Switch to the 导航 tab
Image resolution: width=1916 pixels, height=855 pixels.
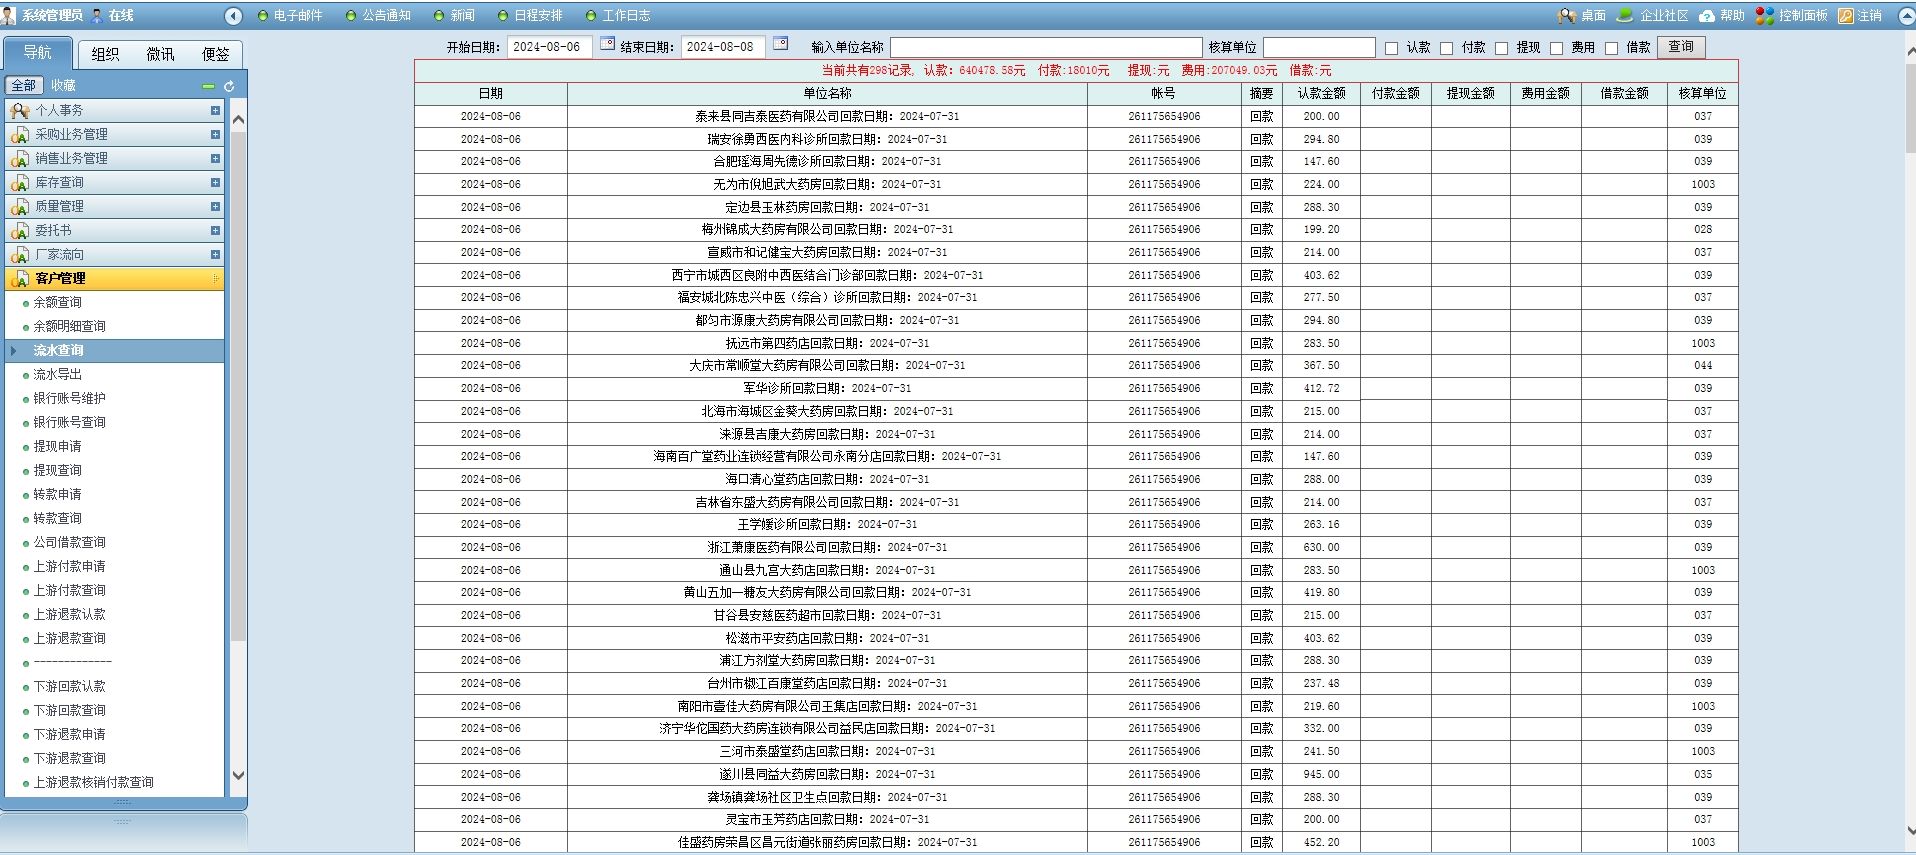[x=38, y=53]
